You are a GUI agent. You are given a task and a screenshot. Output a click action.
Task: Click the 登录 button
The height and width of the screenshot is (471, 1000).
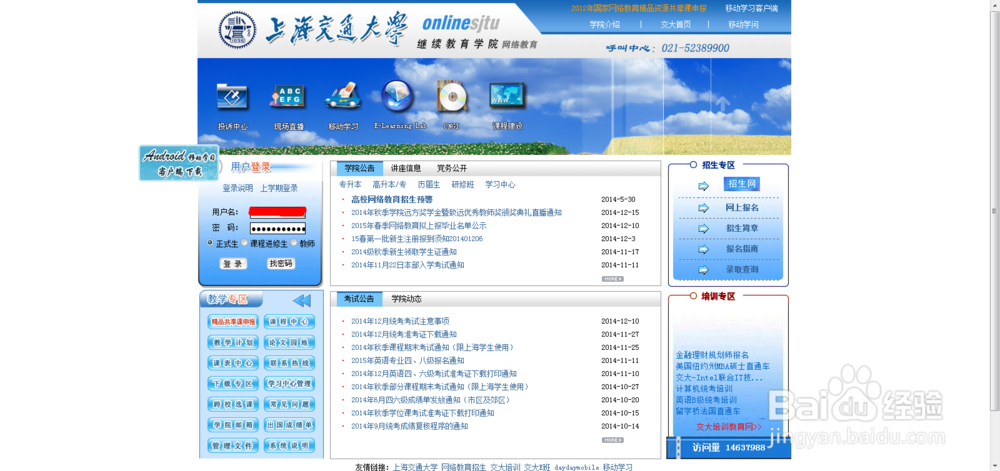point(233,264)
